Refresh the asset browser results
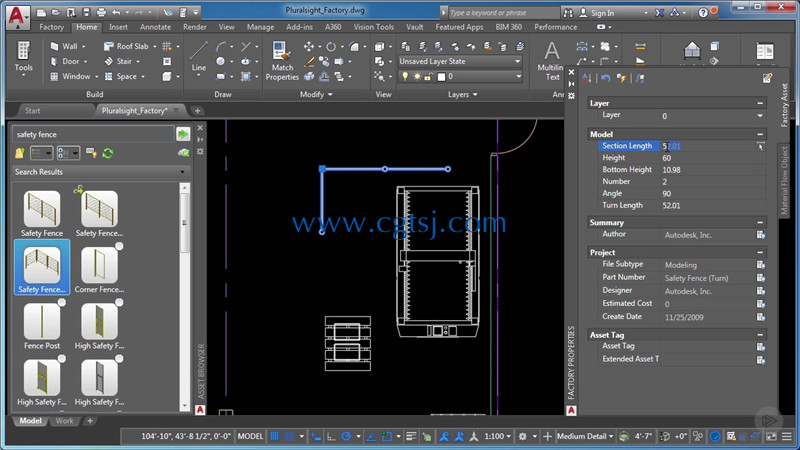The image size is (800, 450). point(108,153)
